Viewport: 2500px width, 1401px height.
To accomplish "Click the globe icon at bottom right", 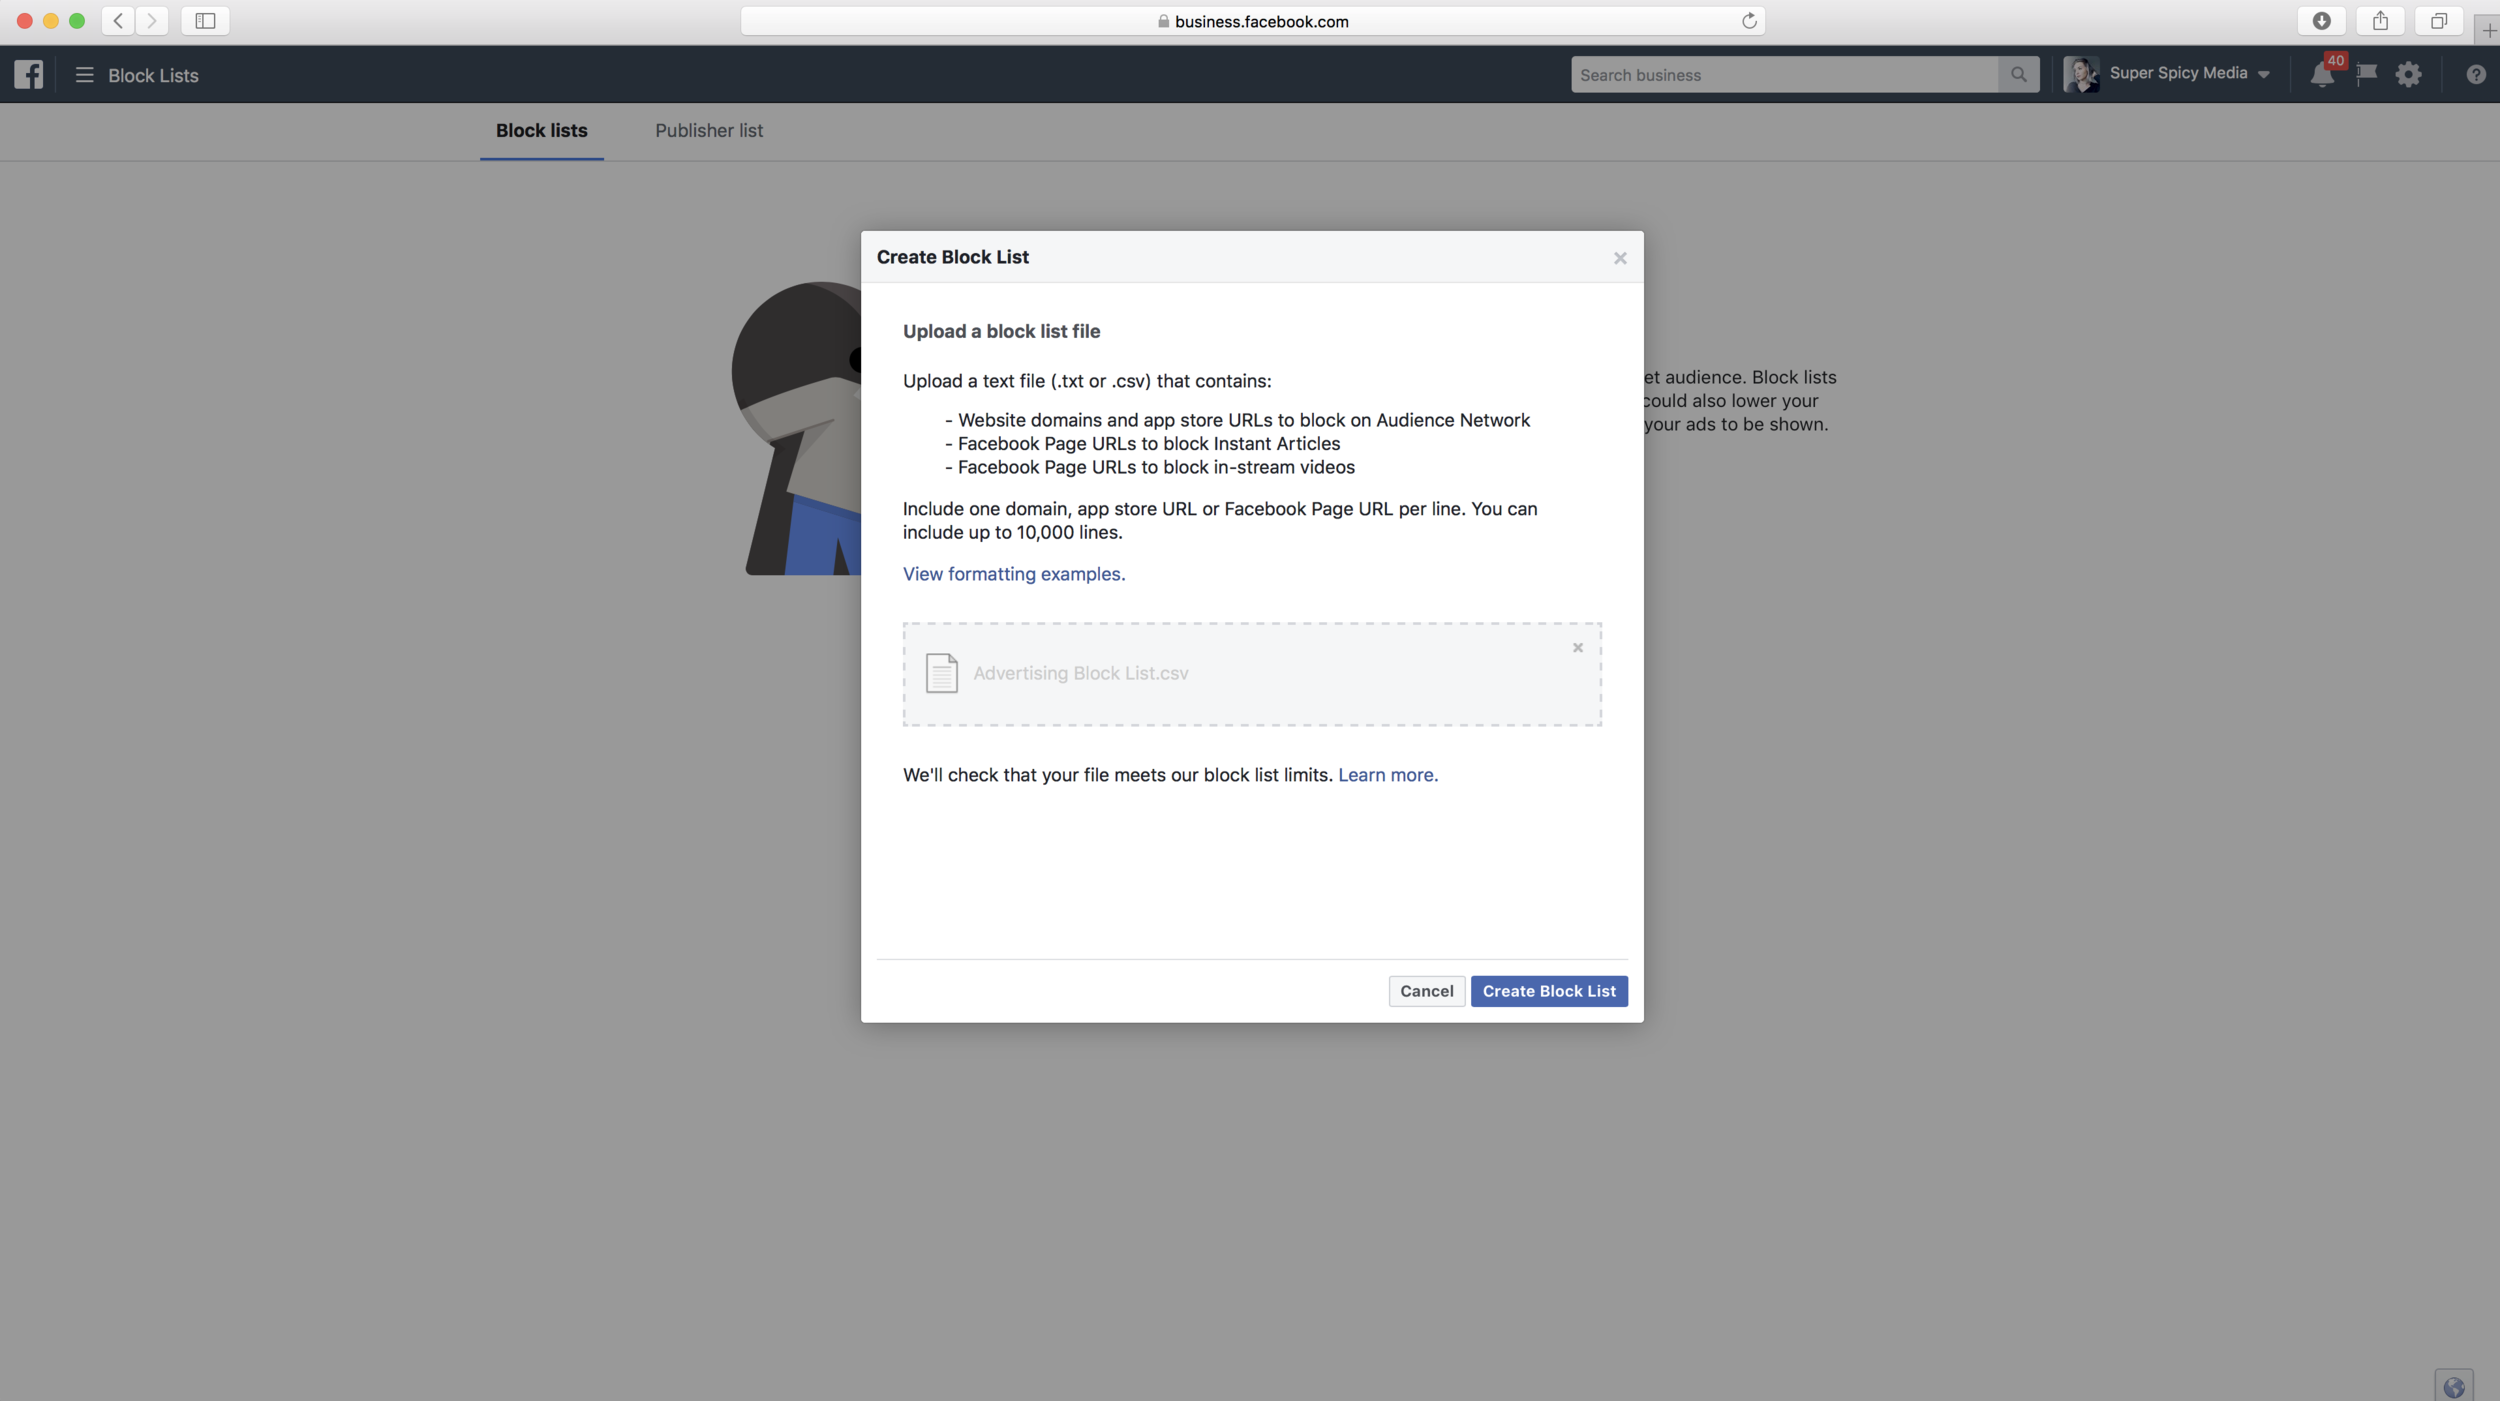I will pyautogui.click(x=2454, y=1386).
